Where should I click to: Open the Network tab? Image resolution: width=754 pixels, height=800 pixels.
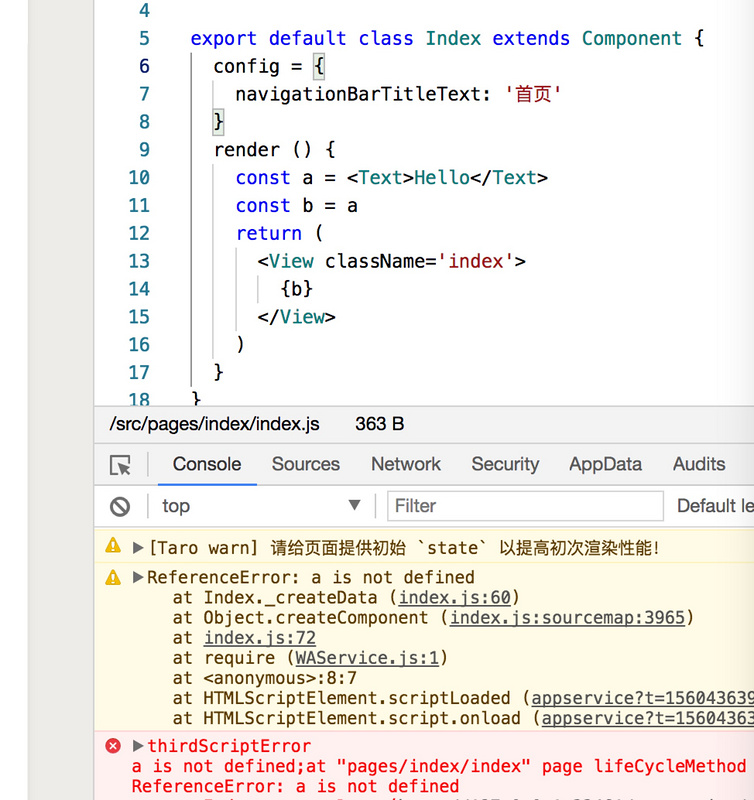pos(405,464)
